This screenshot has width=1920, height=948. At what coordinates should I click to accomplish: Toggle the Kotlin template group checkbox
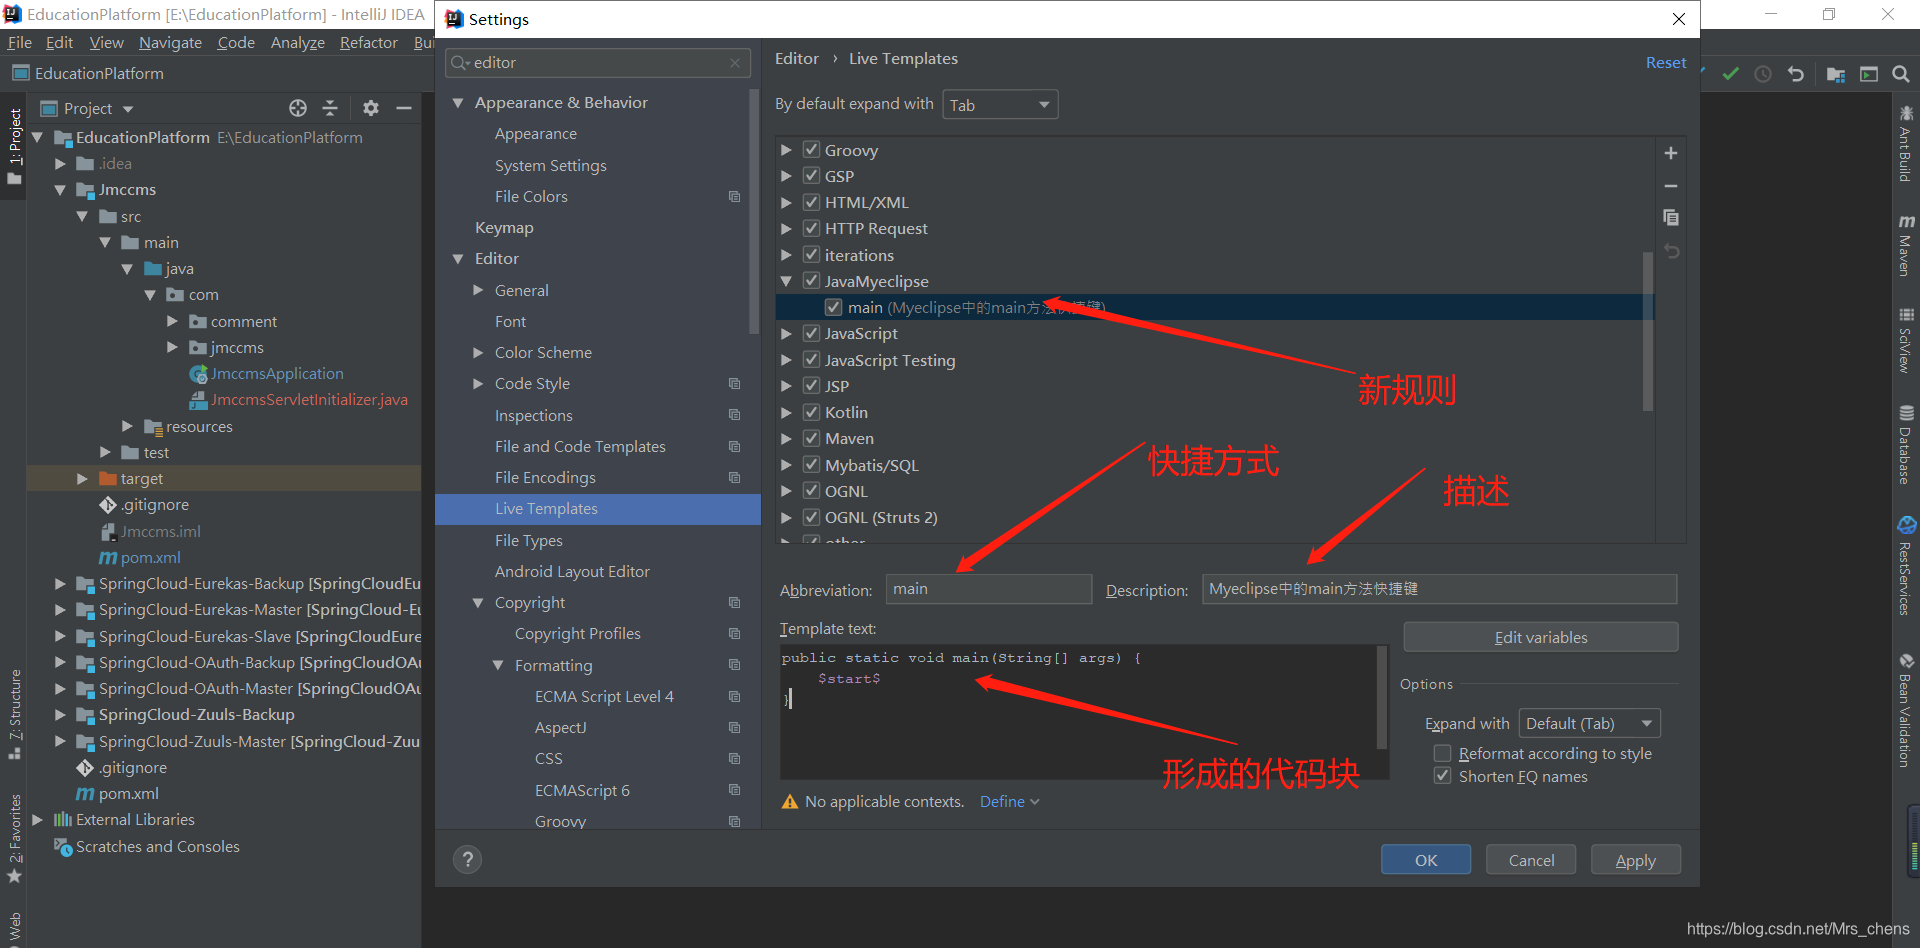tap(812, 412)
